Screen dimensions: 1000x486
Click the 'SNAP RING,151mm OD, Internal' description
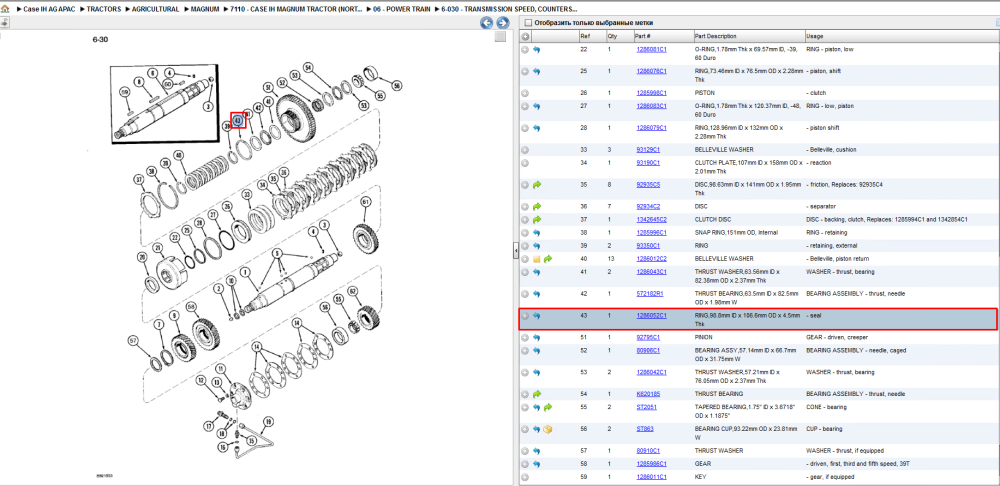pyautogui.click(x=736, y=232)
